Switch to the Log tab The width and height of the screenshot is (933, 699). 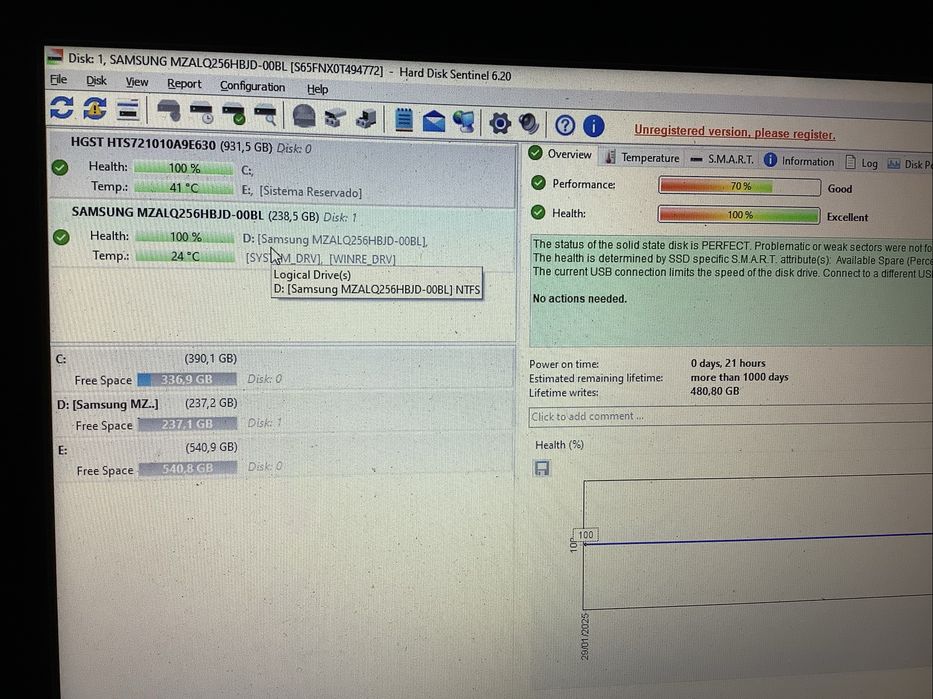coord(862,163)
